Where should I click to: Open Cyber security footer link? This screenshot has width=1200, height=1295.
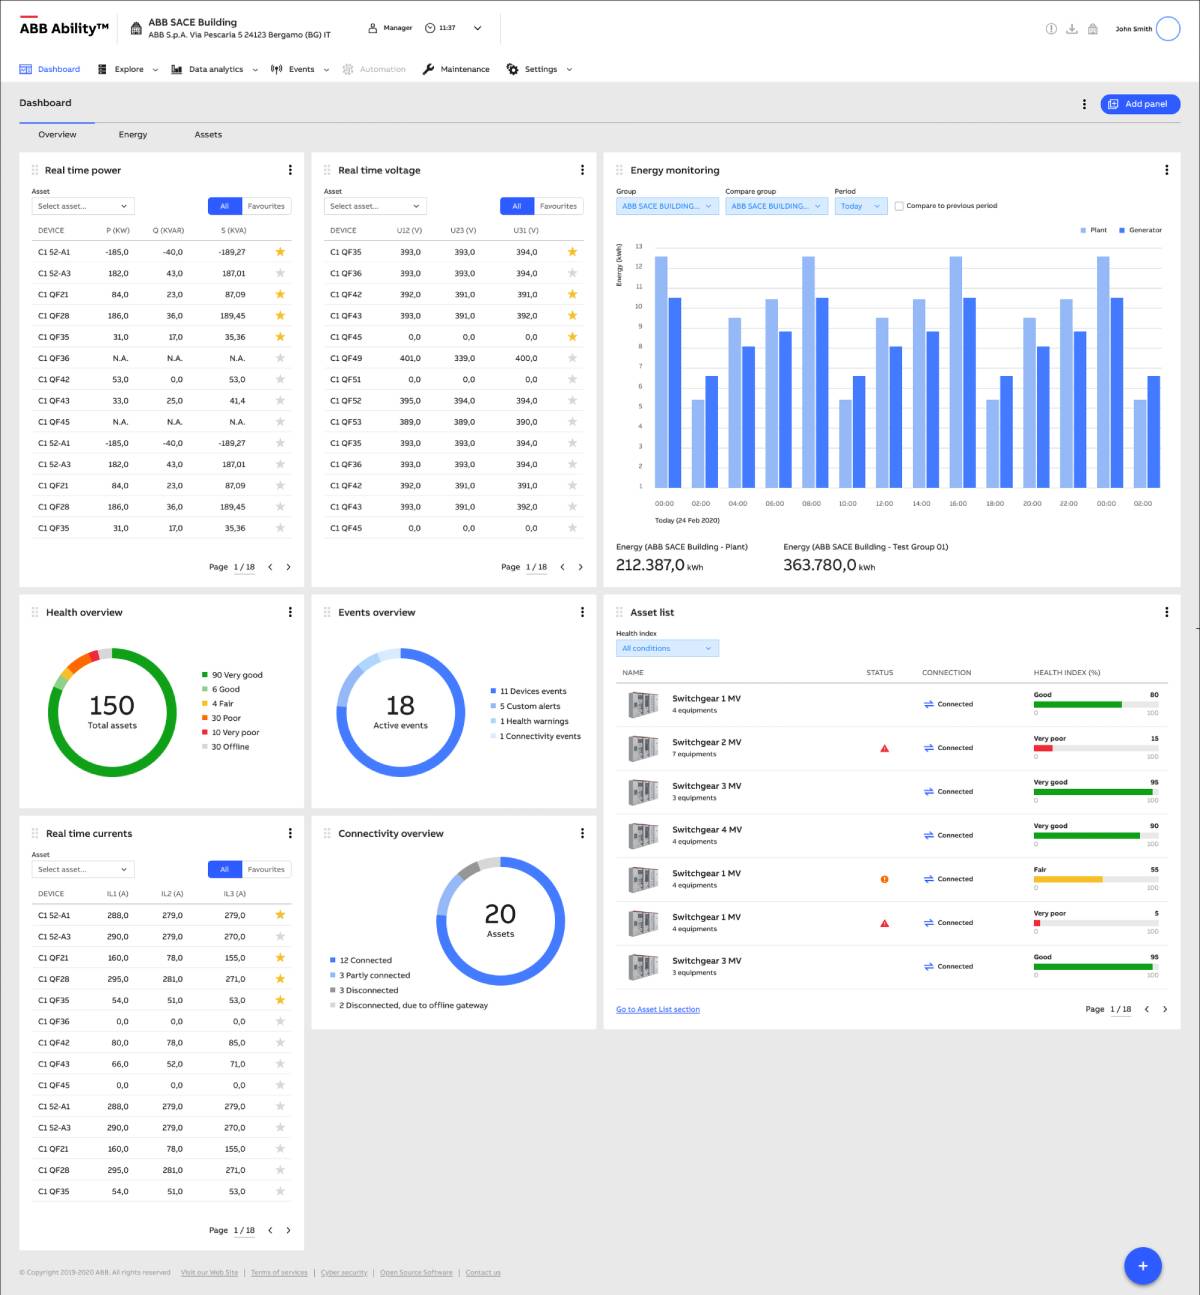point(344,1273)
